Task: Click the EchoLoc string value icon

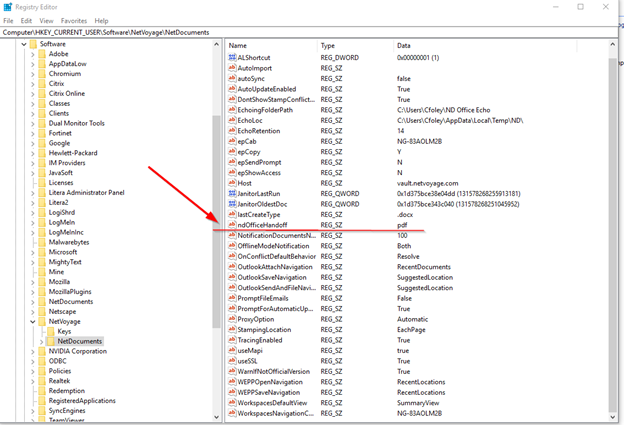Action: [232, 120]
